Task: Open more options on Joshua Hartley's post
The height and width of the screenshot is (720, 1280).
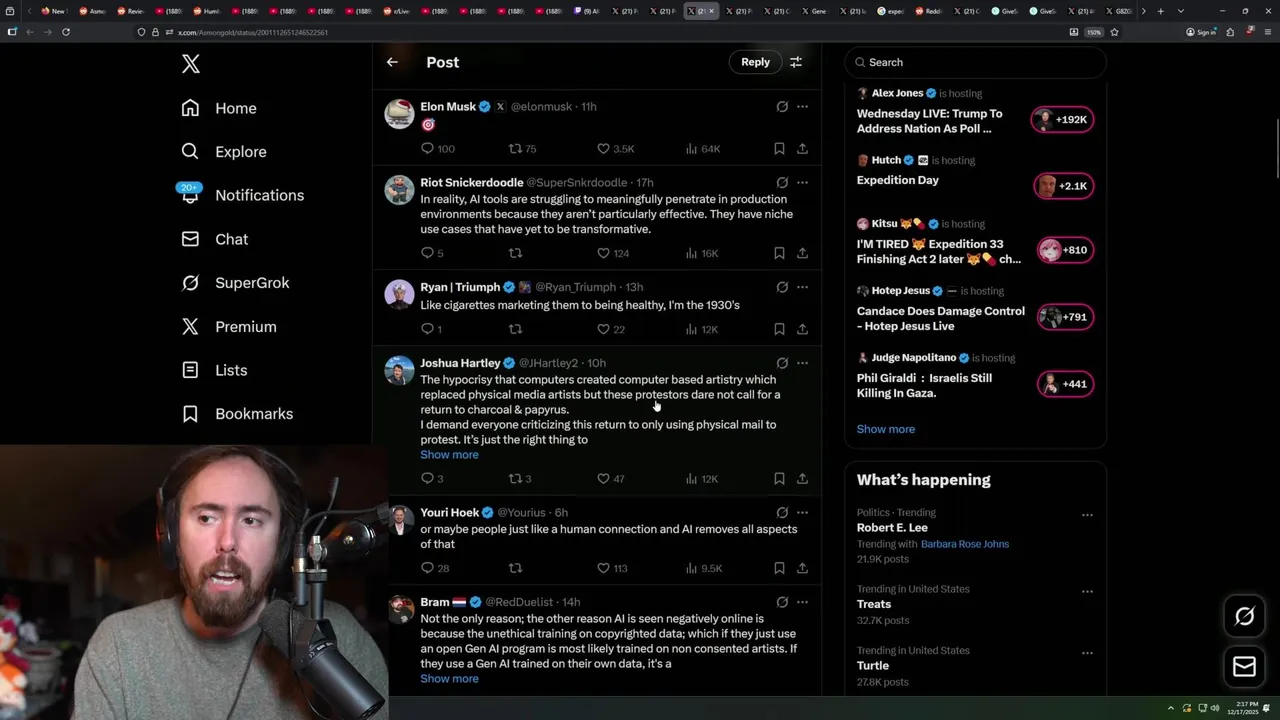Action: (x=802, y=363)
